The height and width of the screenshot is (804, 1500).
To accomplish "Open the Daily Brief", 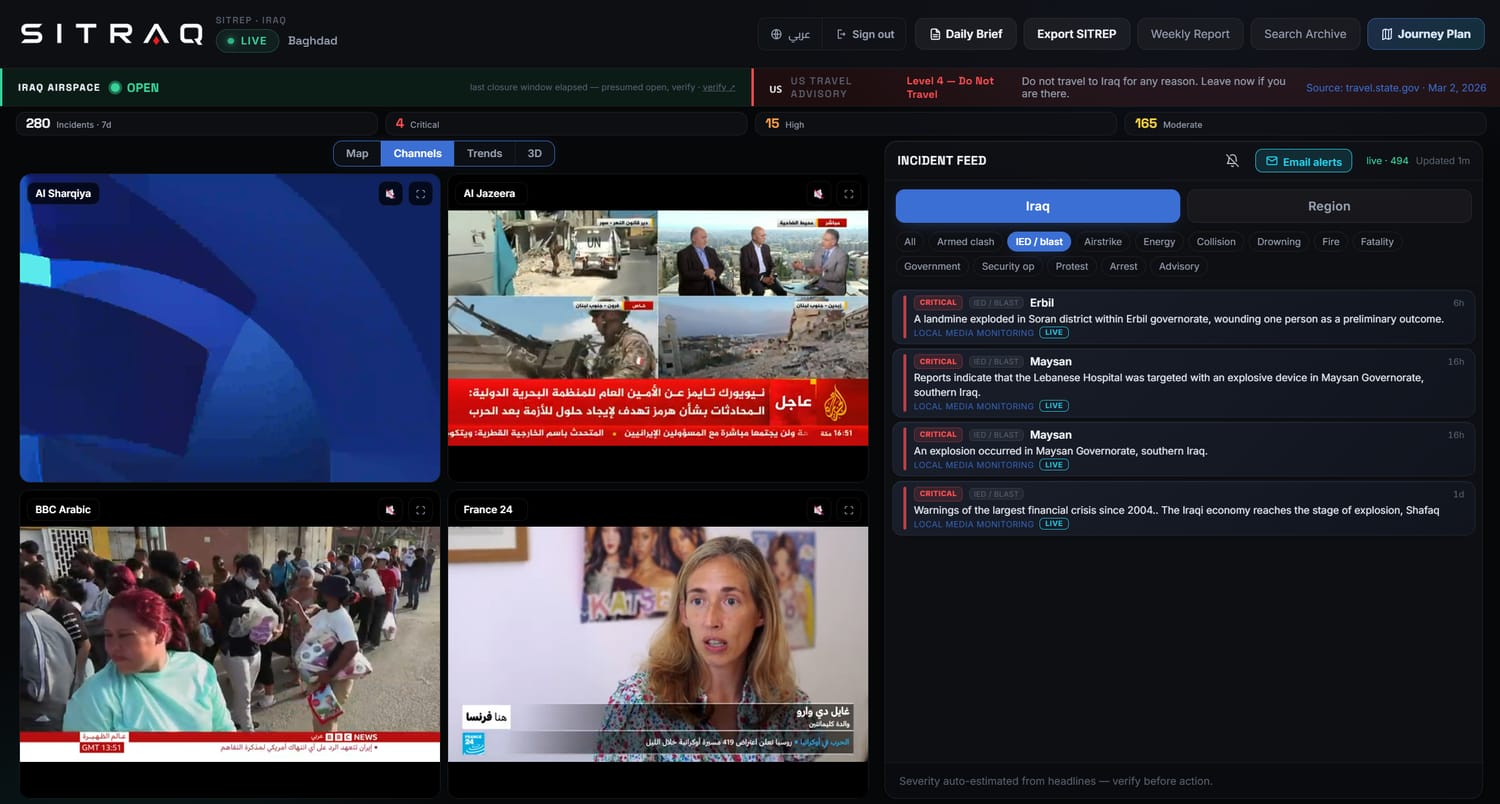I will 966,34.
